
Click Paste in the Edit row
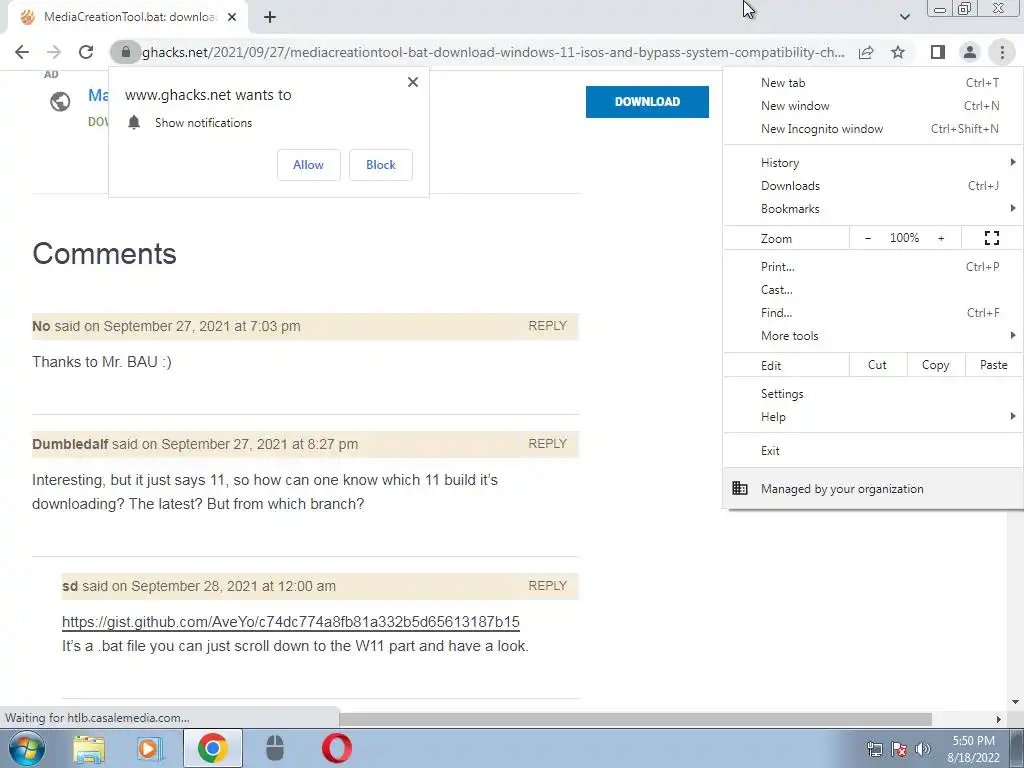994,365
